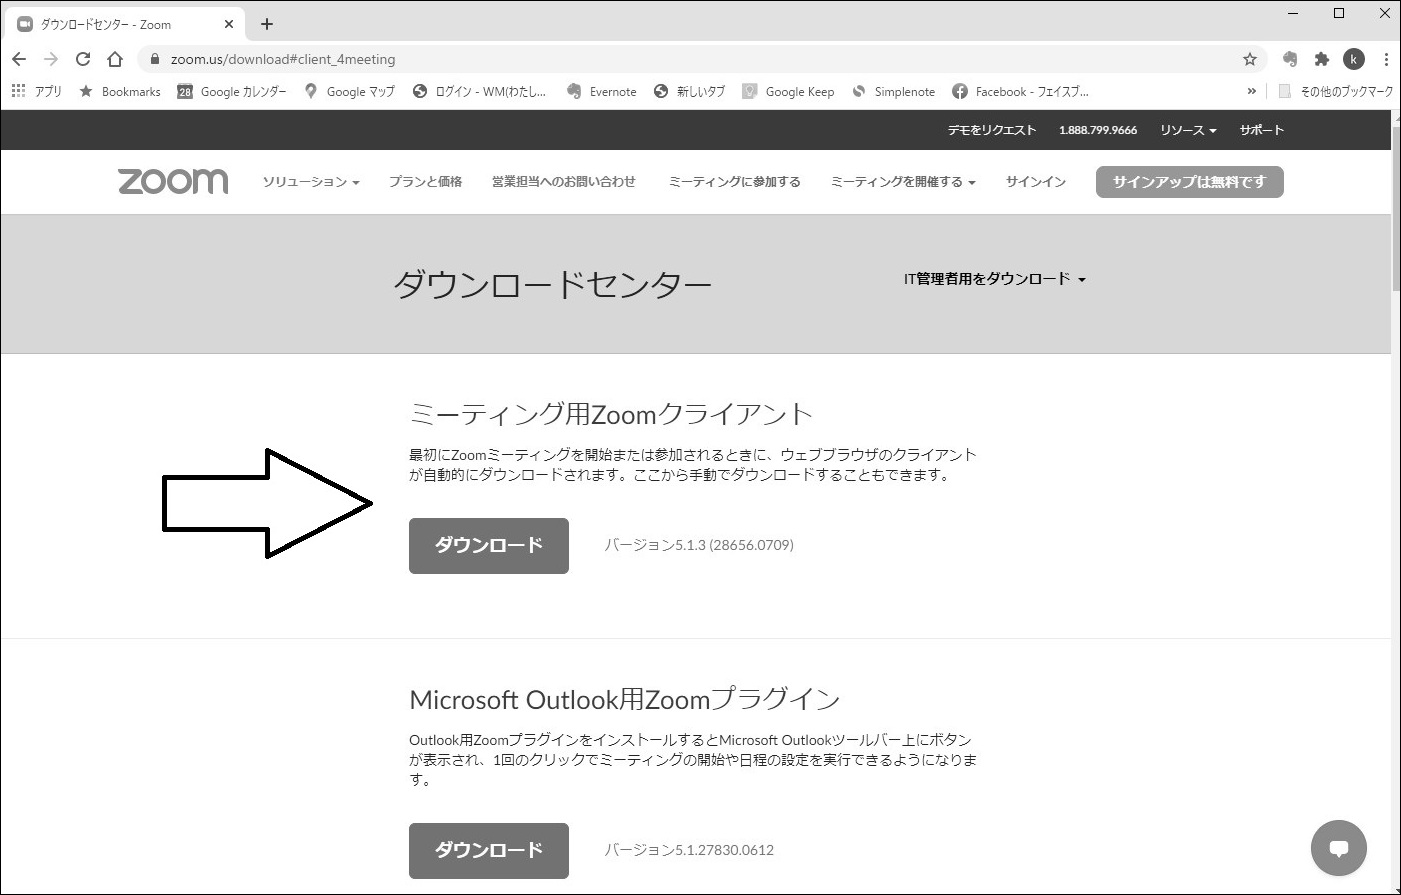Click the サインアップは無料です button
Screen dimensions: 1401x895
click(1189, 182)
